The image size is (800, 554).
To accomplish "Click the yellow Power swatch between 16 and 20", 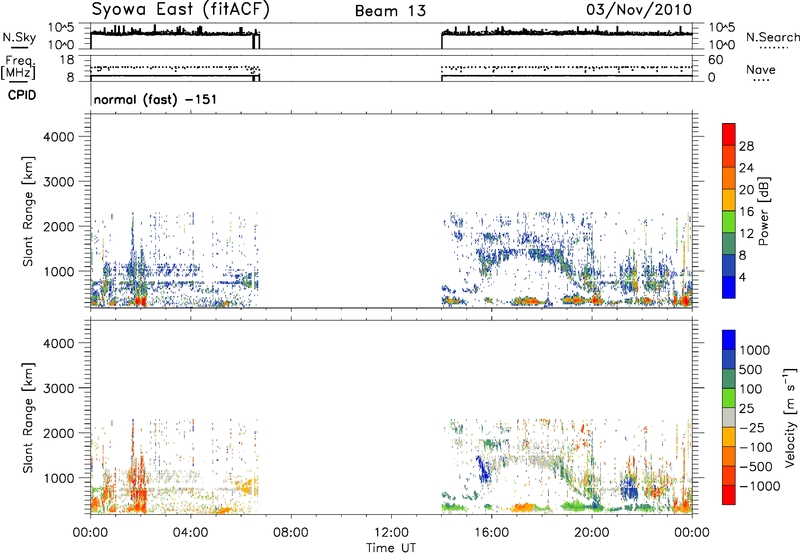I will click(729, 199).
